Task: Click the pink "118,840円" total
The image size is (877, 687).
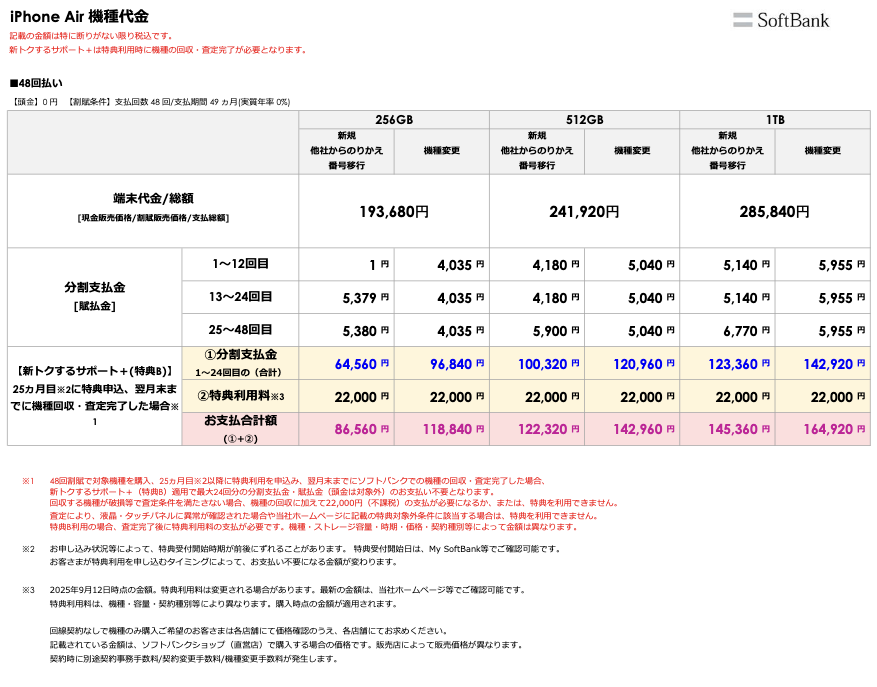Action: click(454, 429)
